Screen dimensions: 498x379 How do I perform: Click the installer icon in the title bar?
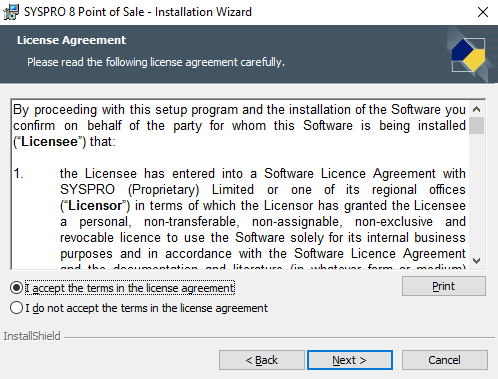(11, 12)
